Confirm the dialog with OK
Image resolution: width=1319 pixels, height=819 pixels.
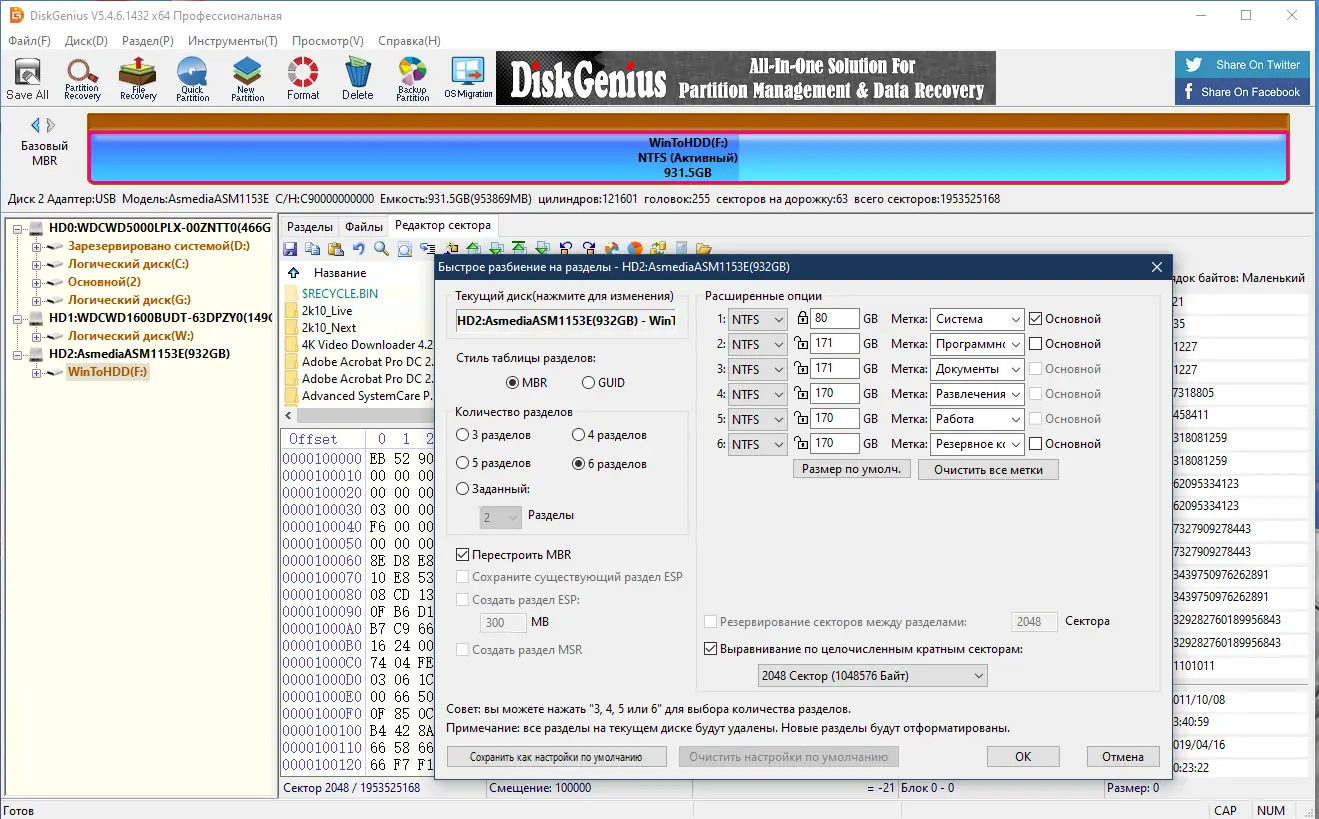point(1023,757)
